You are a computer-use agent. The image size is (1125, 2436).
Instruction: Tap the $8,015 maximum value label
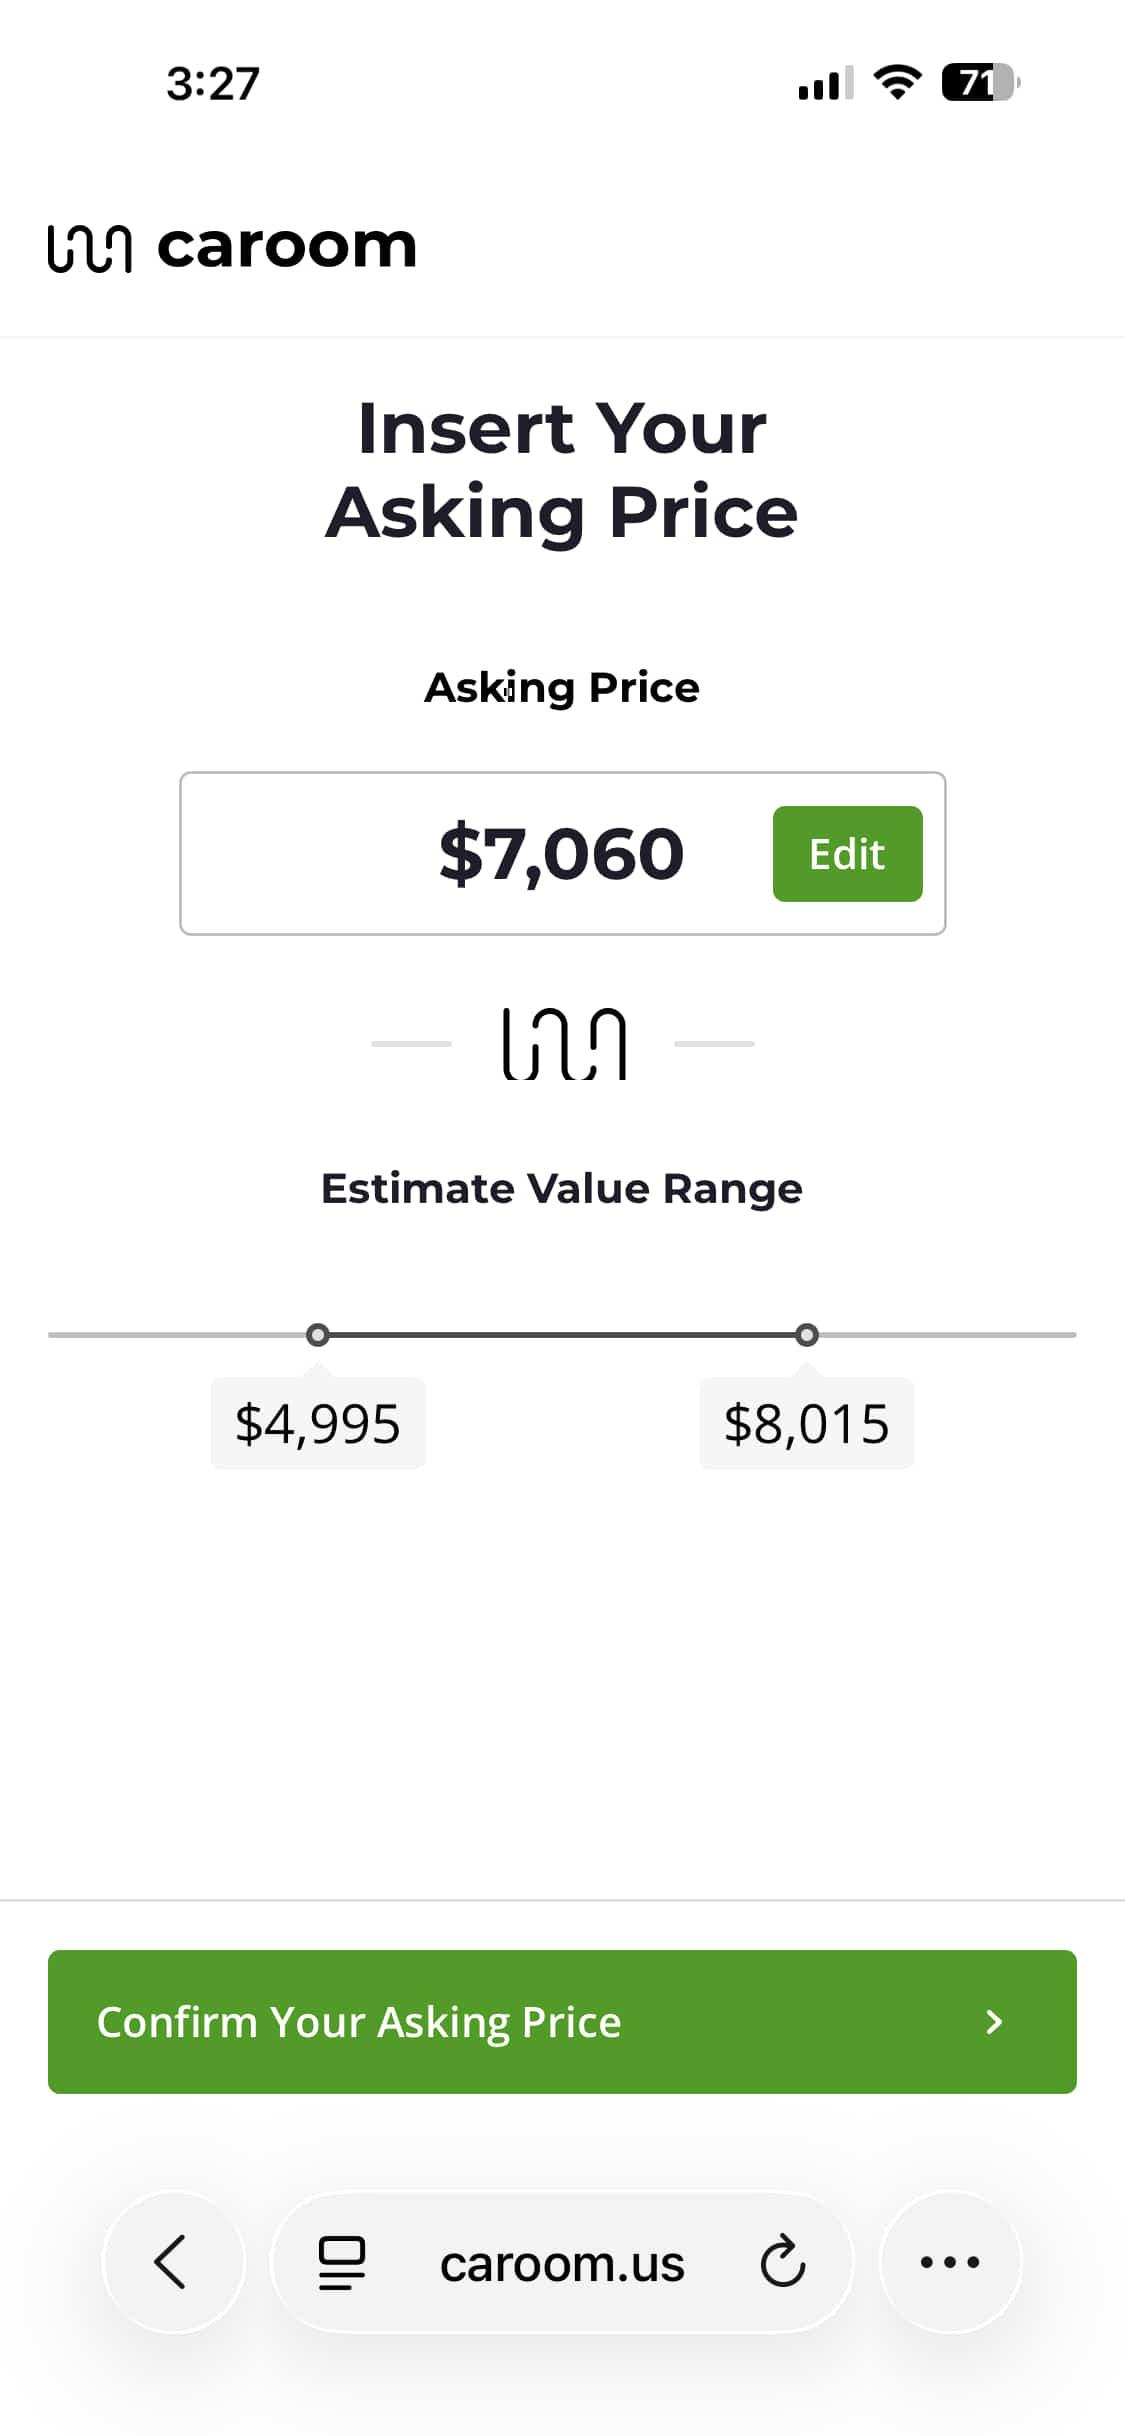click(x=806, y=1424)
